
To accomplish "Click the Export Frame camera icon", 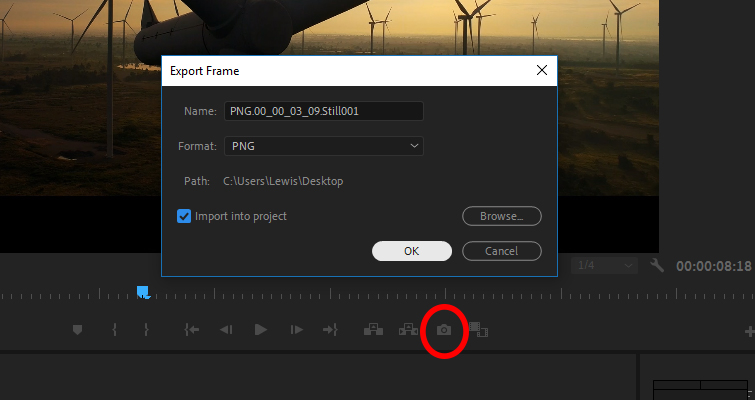I will tap(444, 330).
